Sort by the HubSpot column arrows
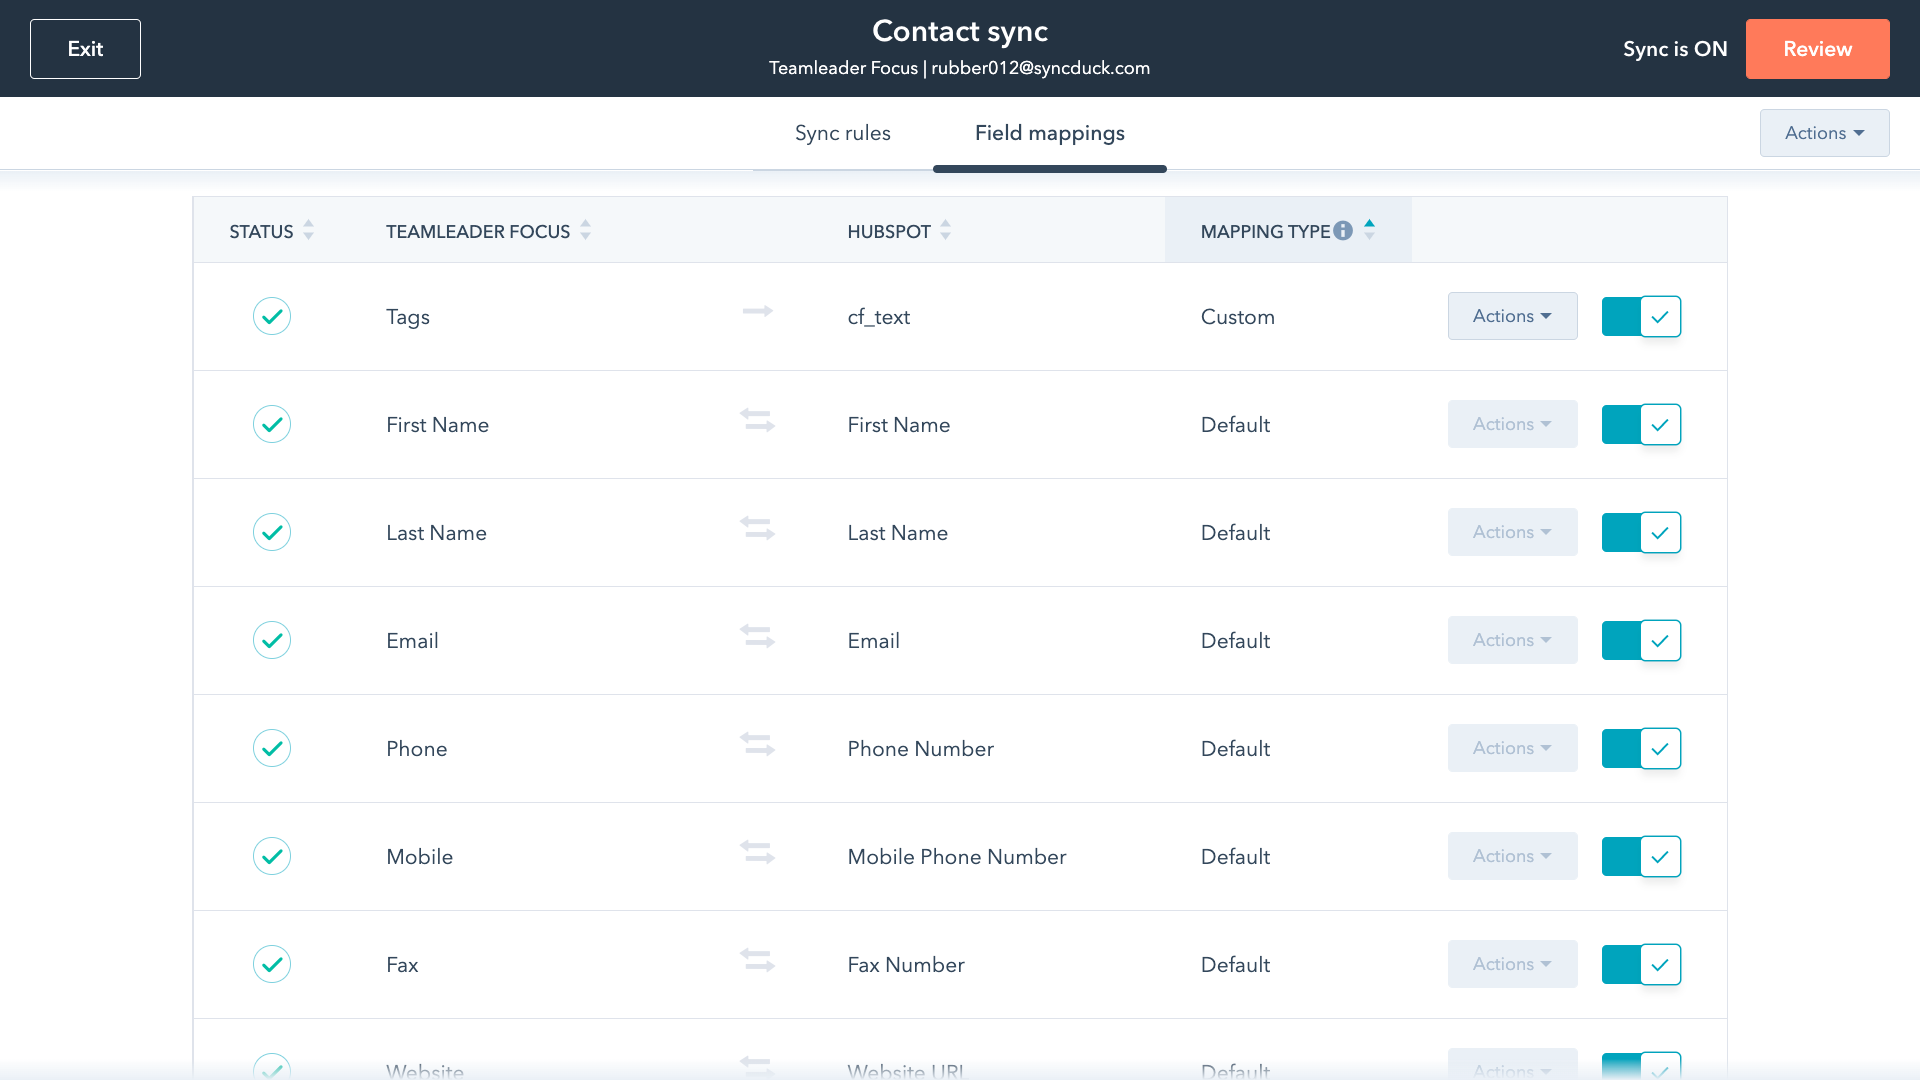Image resolution: width=1920 pixels, height=1080 pixels. (x=945, y=231)
